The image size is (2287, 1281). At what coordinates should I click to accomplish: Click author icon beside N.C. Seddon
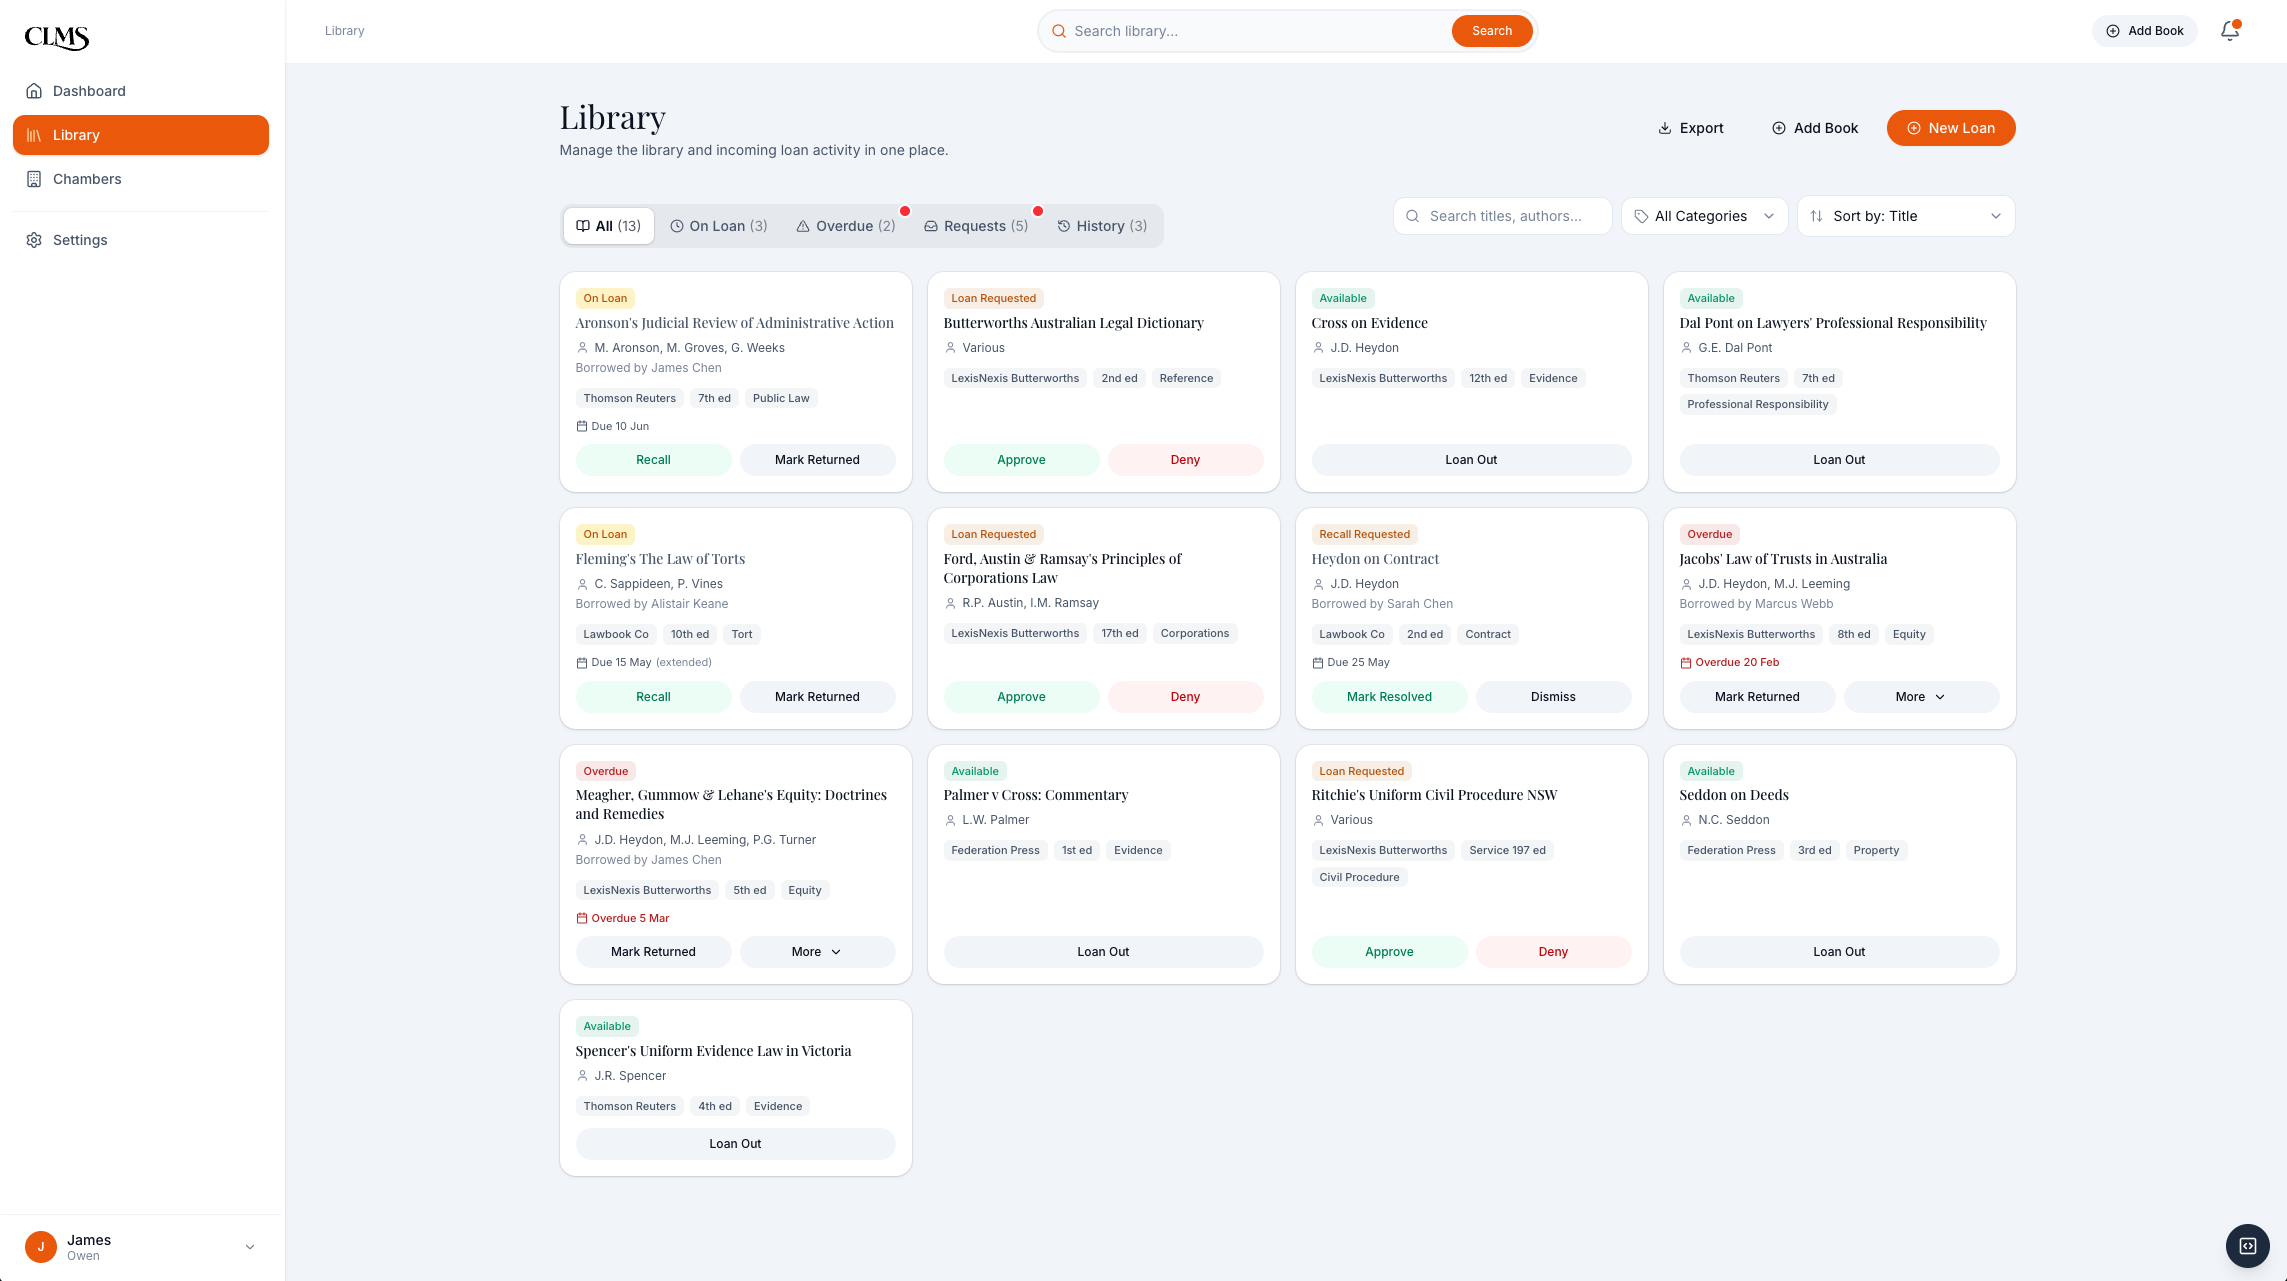pyautogui.click(x=1686, y=820)
